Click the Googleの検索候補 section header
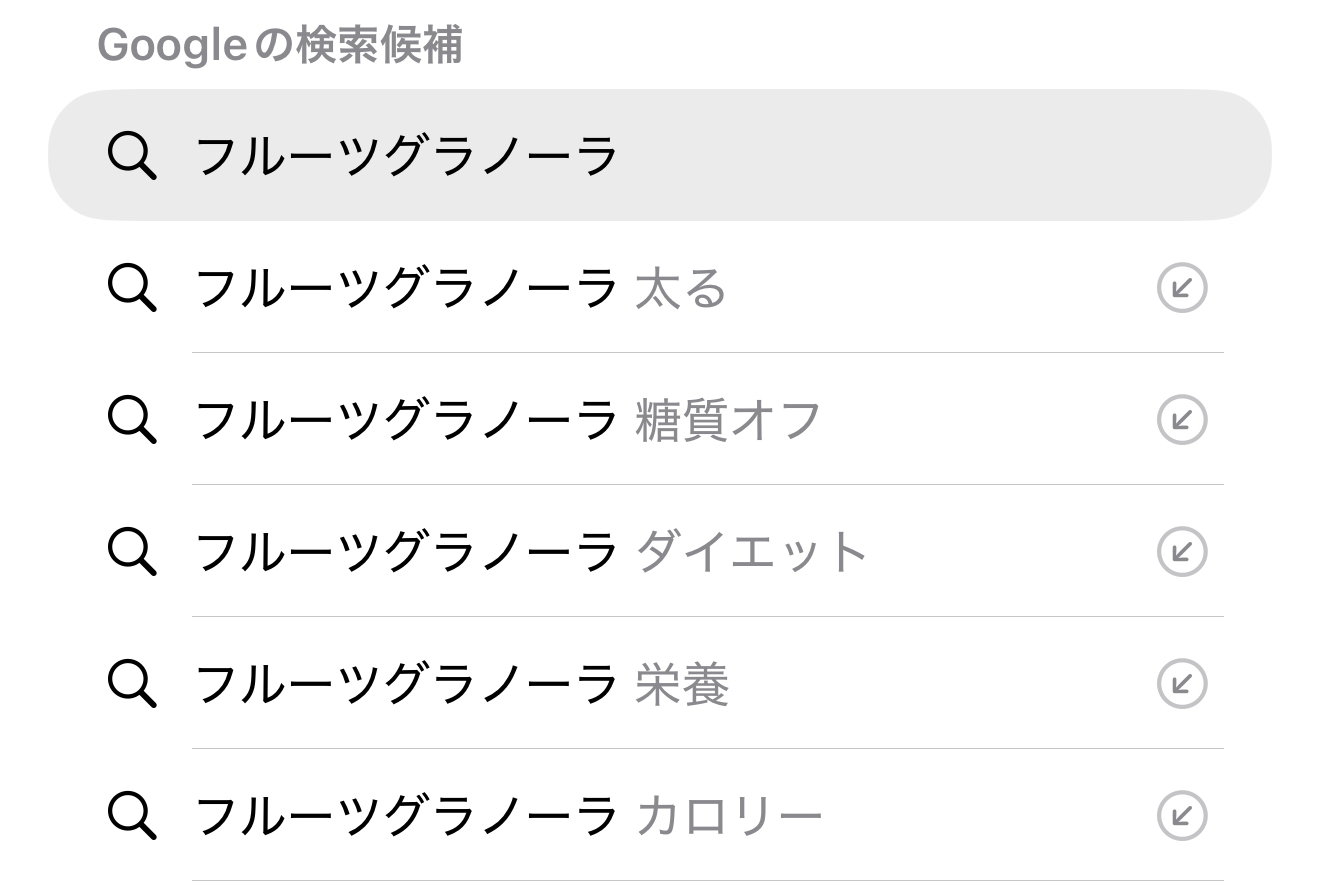The height and width of the screenshot is (889, 1320). click(280, 45)
